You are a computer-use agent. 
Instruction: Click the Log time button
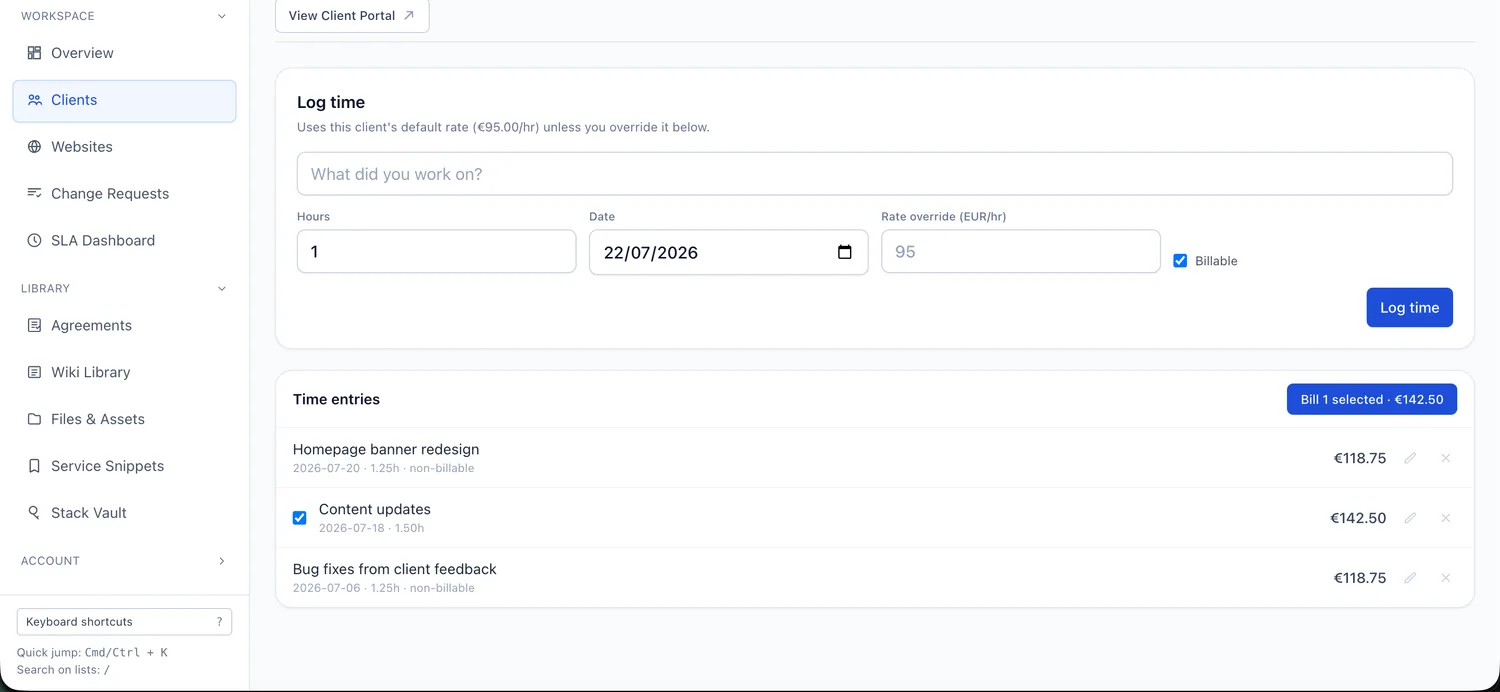click(x=1409, y=308)
